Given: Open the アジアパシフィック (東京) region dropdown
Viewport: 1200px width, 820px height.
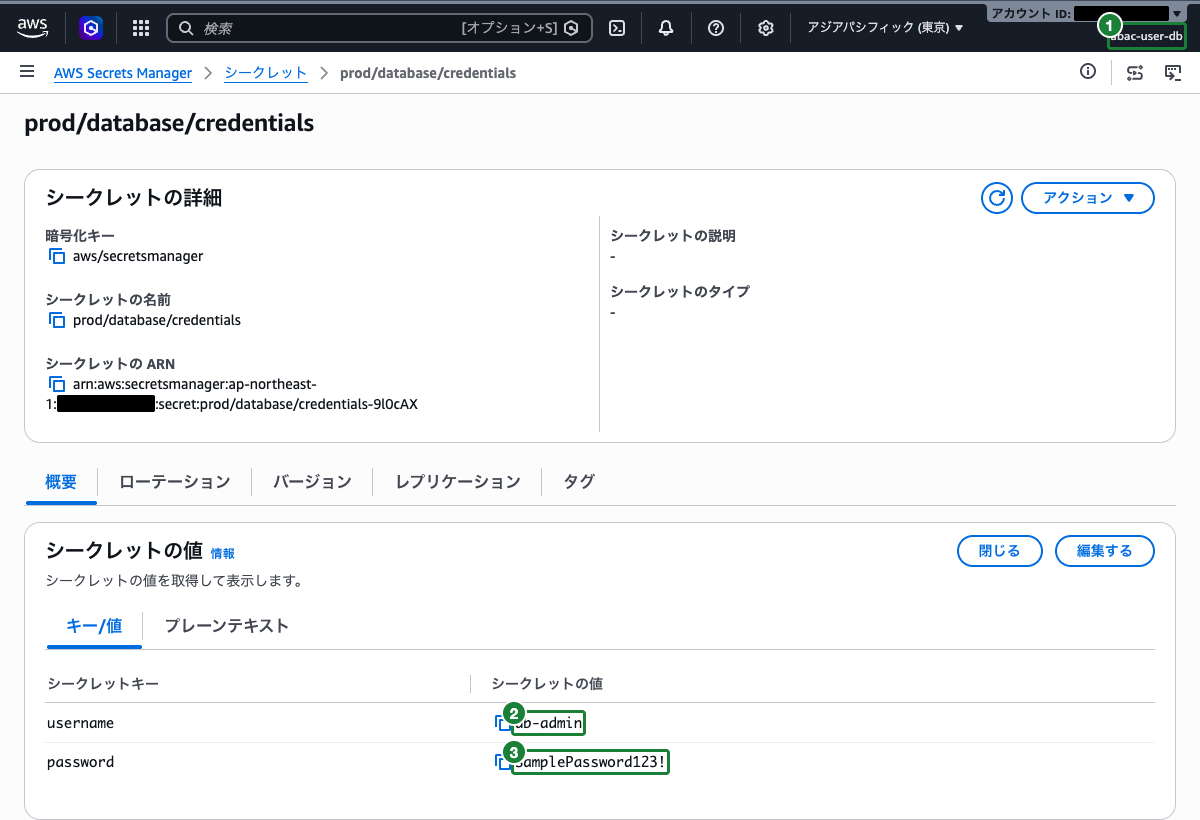Looking at the screenshot, I should tap(885, 28).
